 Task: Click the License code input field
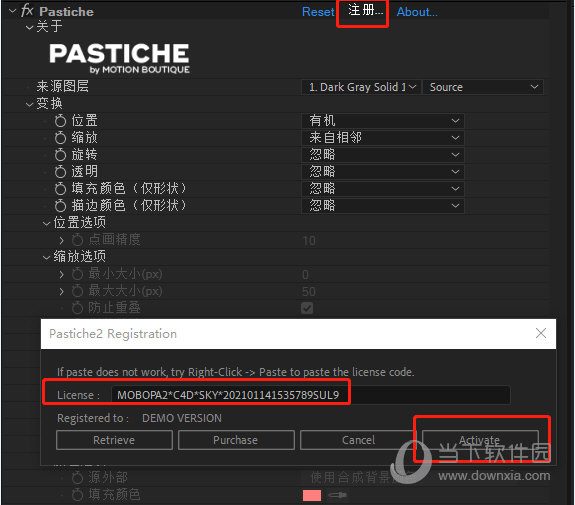(x=310, y=395)
